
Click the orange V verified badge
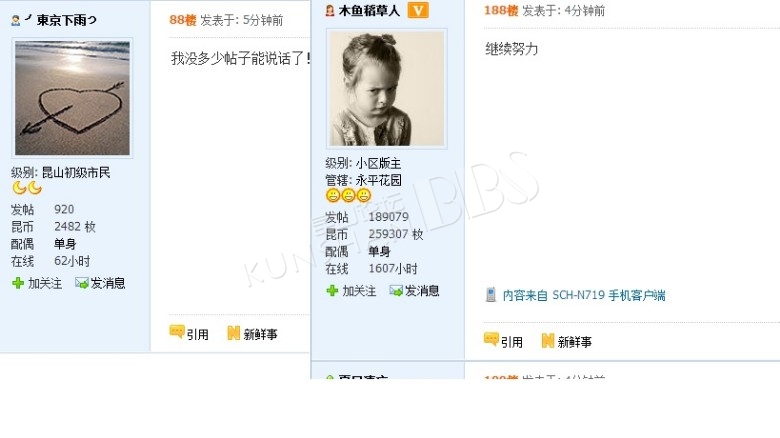point(418,10)
